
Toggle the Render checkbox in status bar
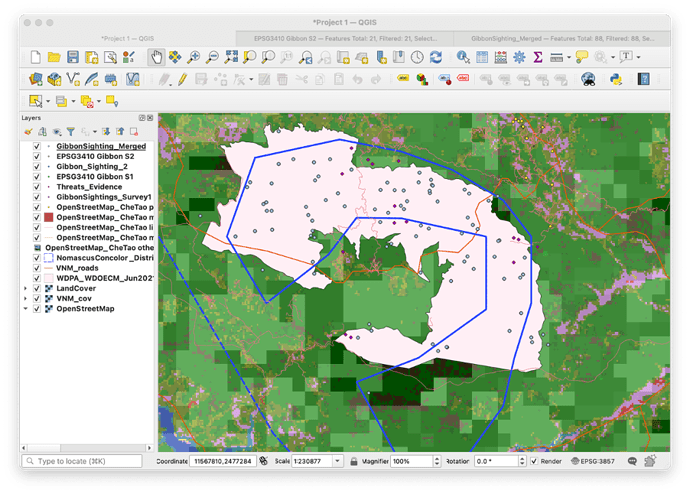coord(534,461)
